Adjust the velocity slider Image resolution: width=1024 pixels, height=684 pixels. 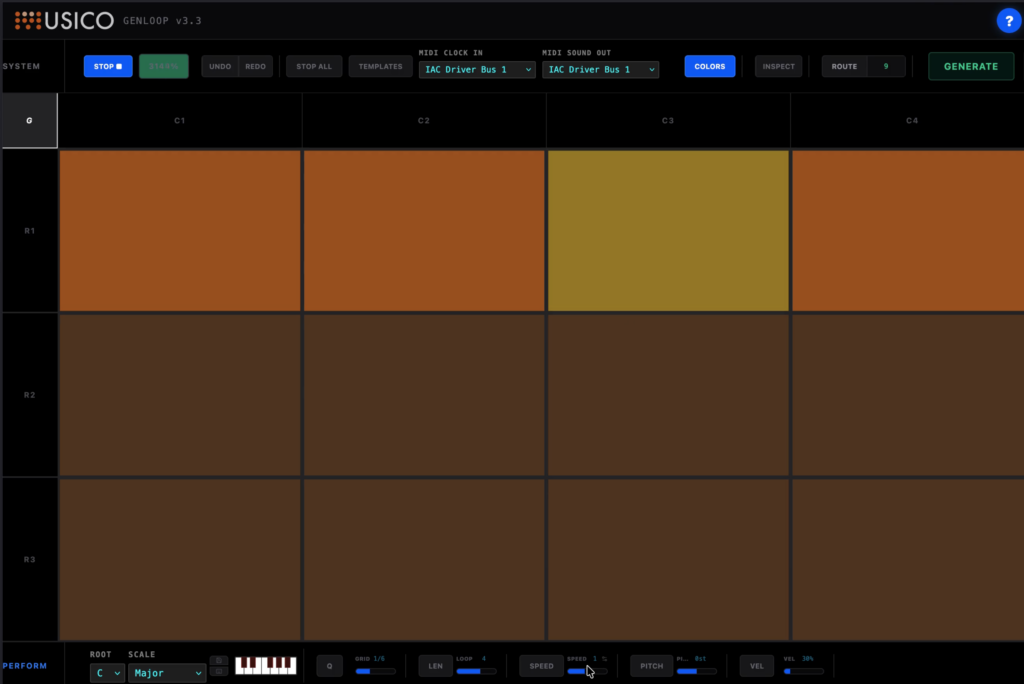coord(803,671)
